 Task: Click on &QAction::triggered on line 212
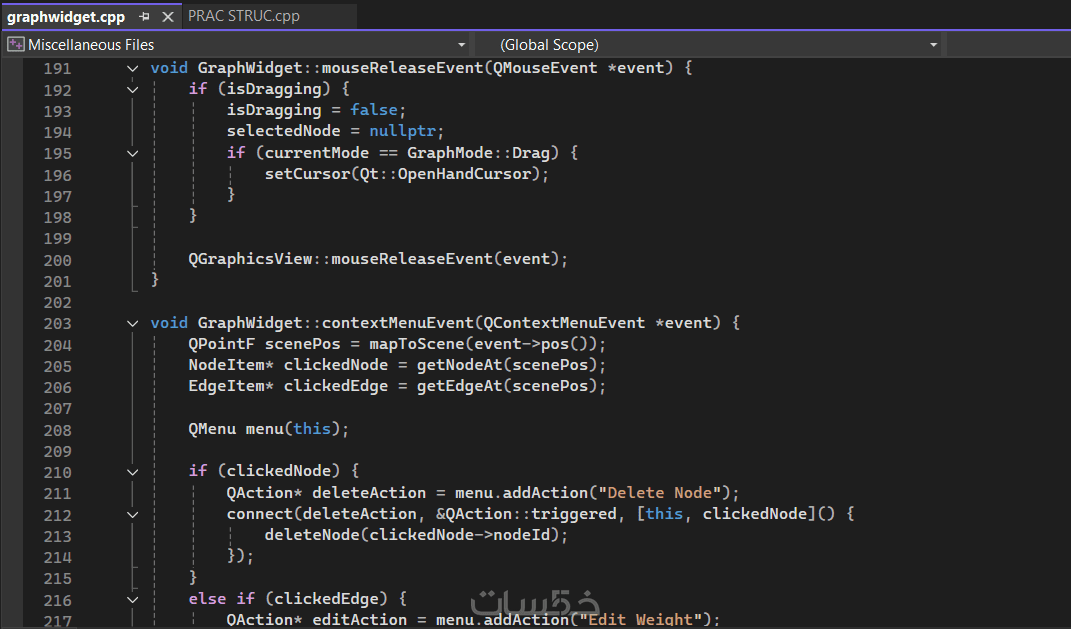click(526, 514)
